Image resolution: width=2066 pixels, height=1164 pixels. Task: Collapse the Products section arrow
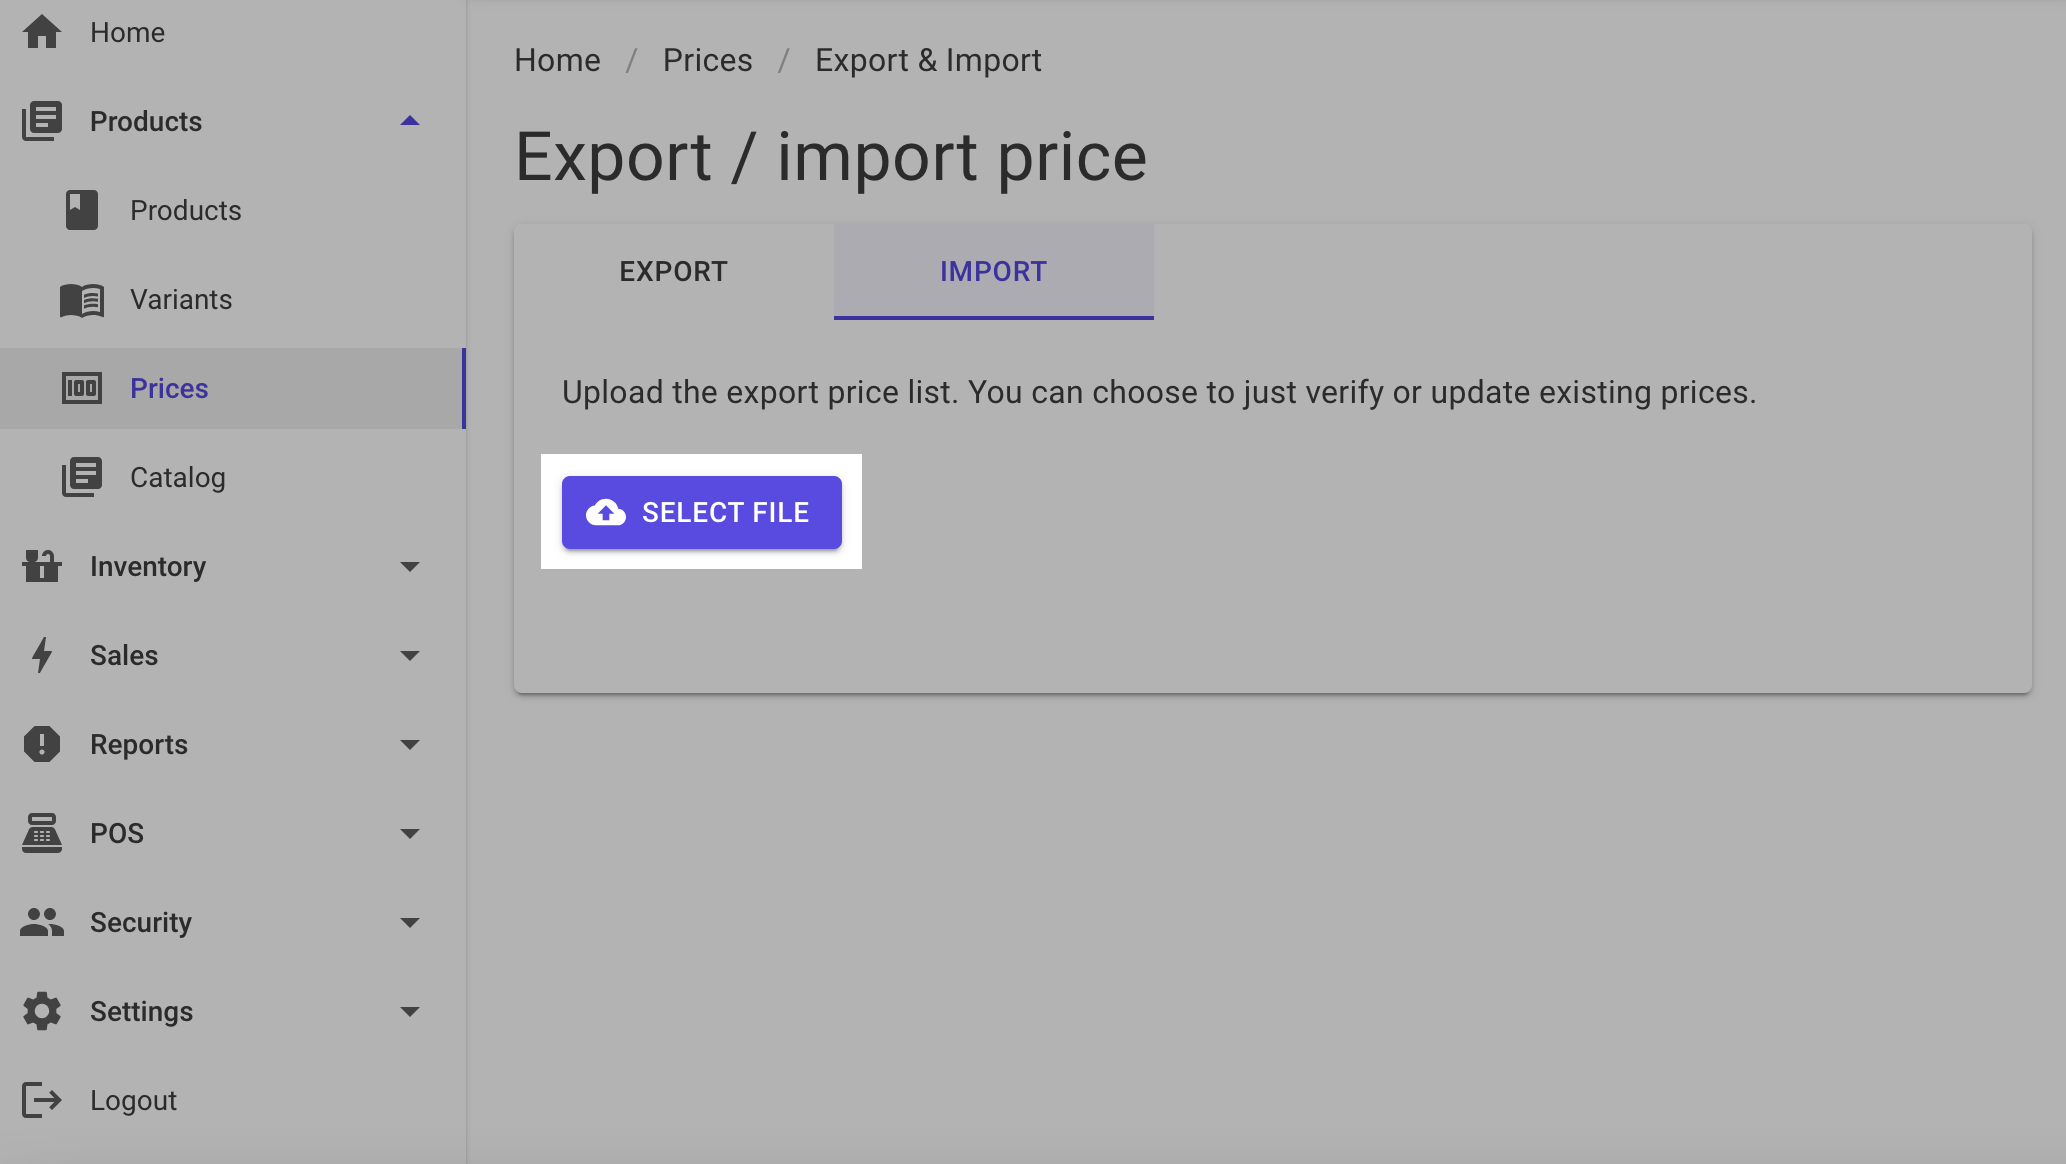point(409,121)
